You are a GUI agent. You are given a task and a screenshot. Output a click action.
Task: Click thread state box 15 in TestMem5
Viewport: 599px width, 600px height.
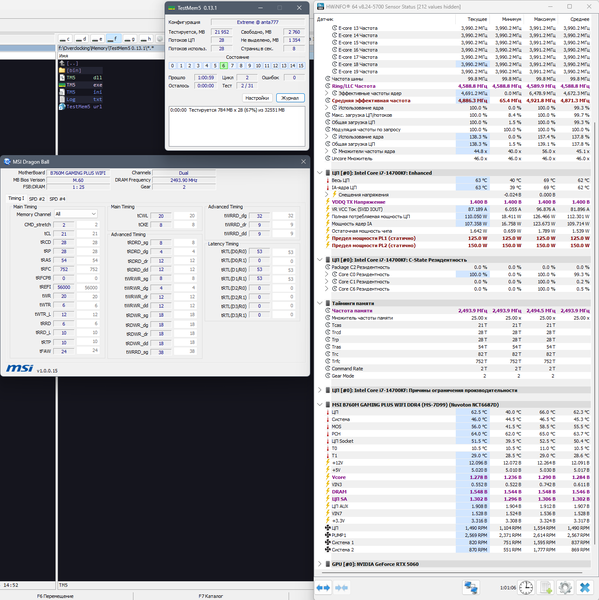tap(301, 66)
